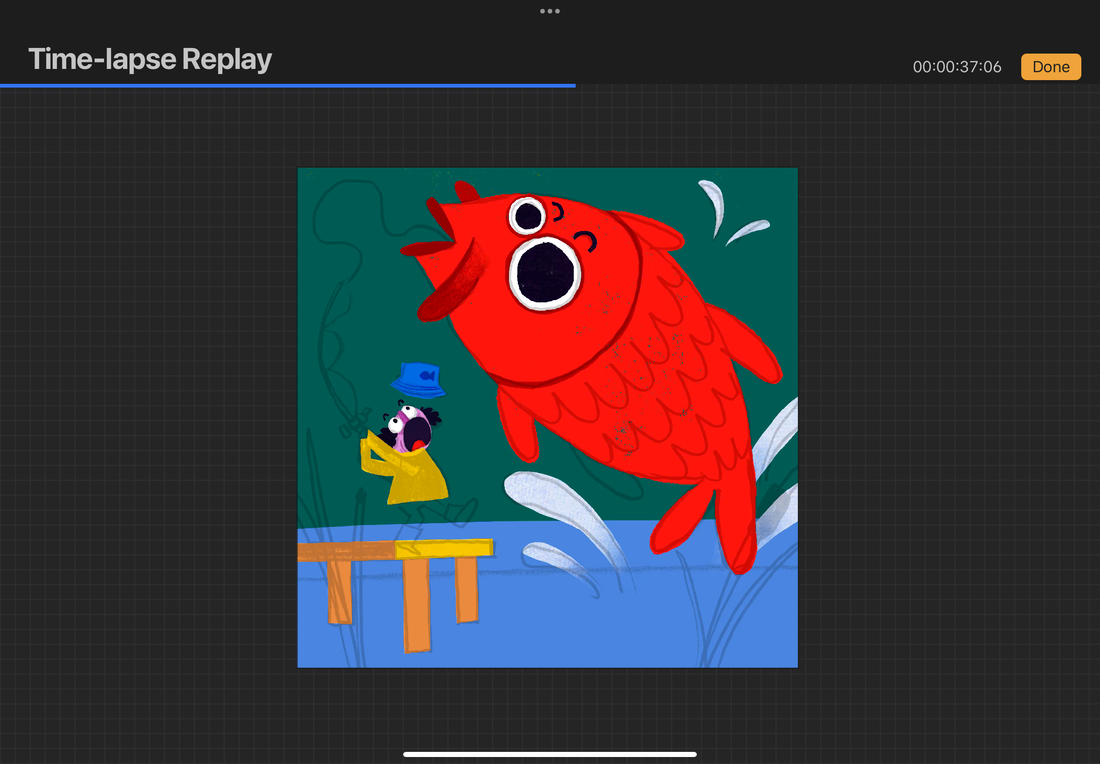This screenshot has width=1100, height=764.
Task: Open the three-dot multitasking menu at top
Action: (x=549, y=11)
